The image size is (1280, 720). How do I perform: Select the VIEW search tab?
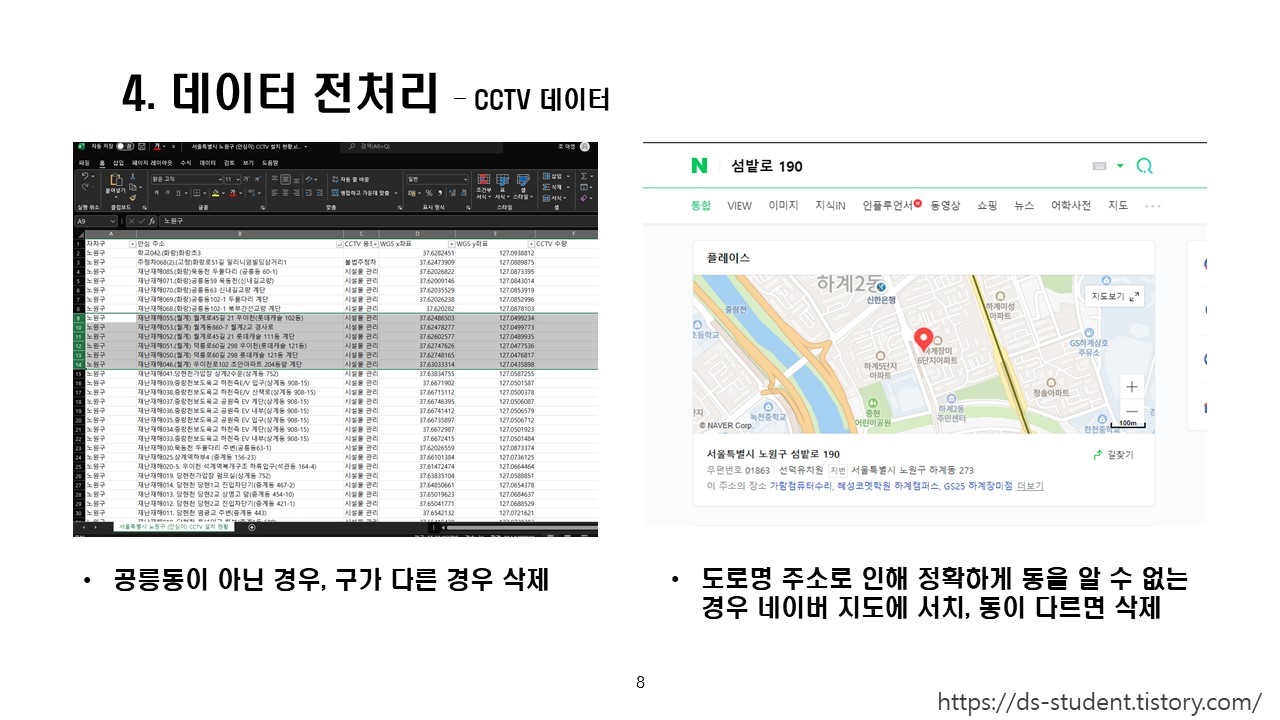(x=739, y=205)
